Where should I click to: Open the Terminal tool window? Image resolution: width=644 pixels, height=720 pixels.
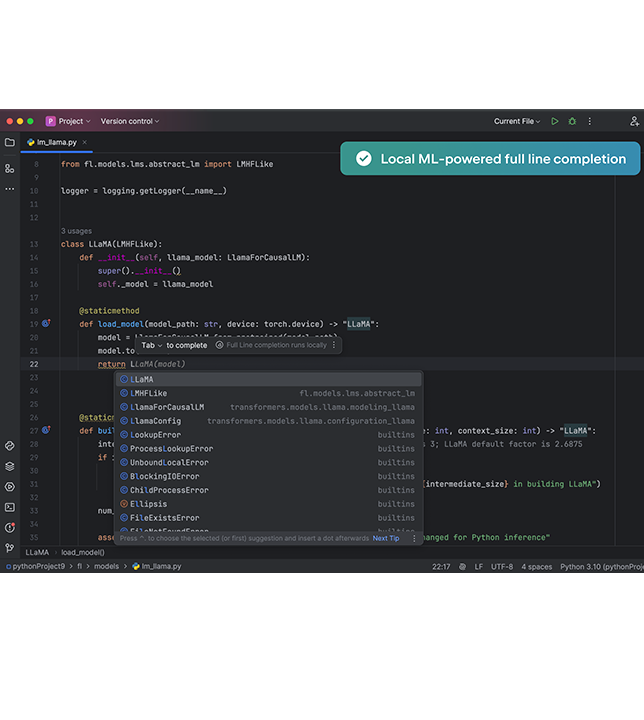coord(10,507)
